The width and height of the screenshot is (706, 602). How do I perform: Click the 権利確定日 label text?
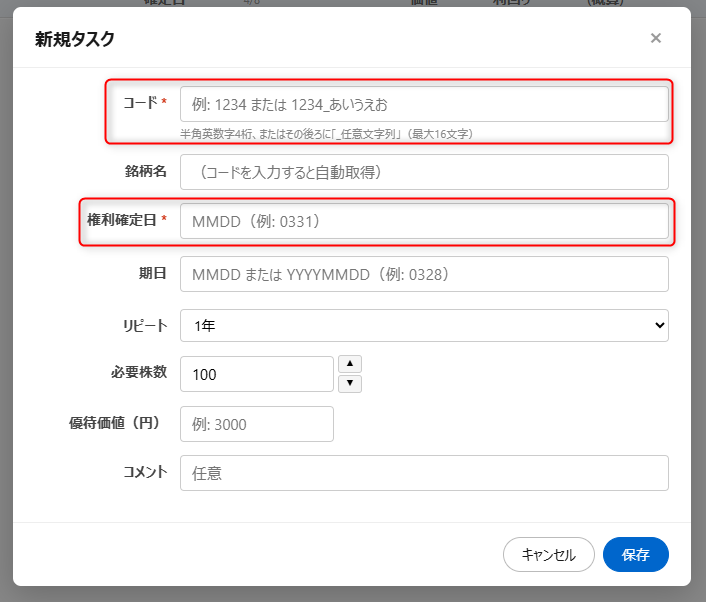[x=121, y=220]
